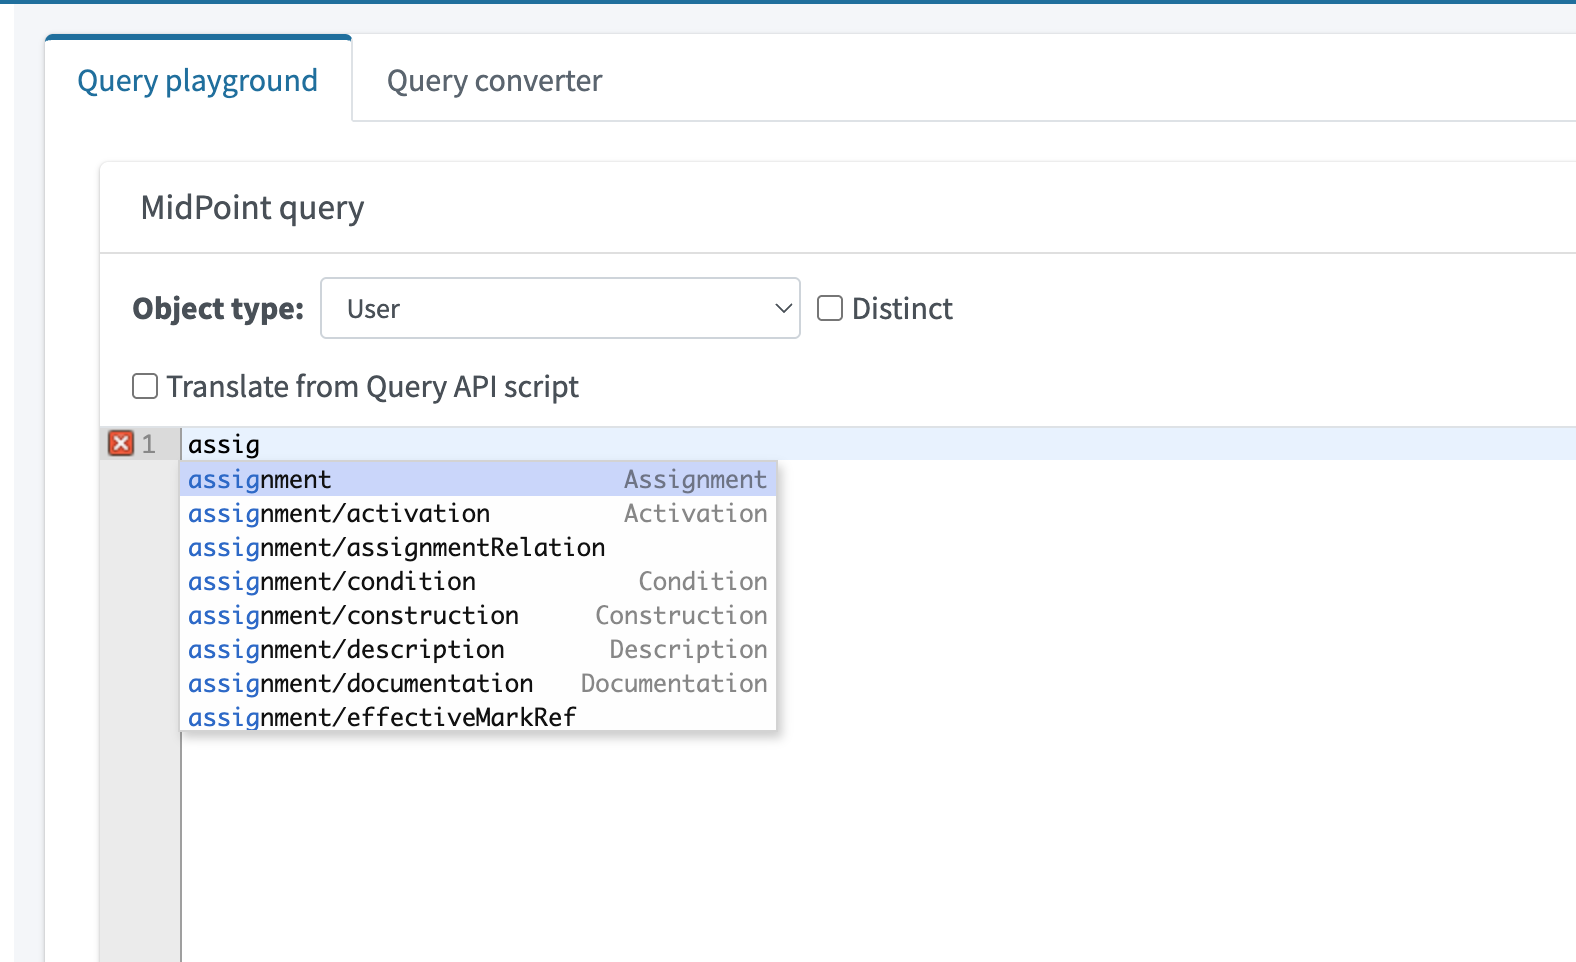Click the 'MidPoint query' panel heading
Viewport: 1576px width, 962px height.
click(252, 208)
